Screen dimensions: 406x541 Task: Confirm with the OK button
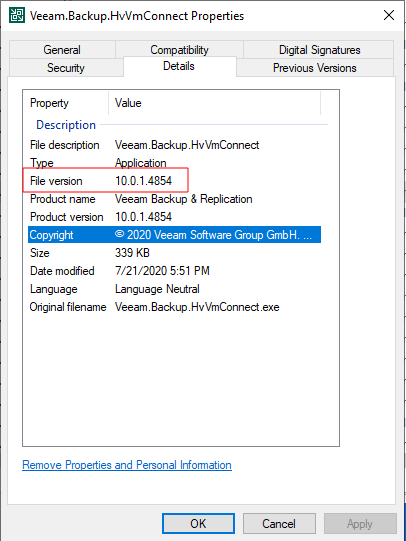click(198, 523)
